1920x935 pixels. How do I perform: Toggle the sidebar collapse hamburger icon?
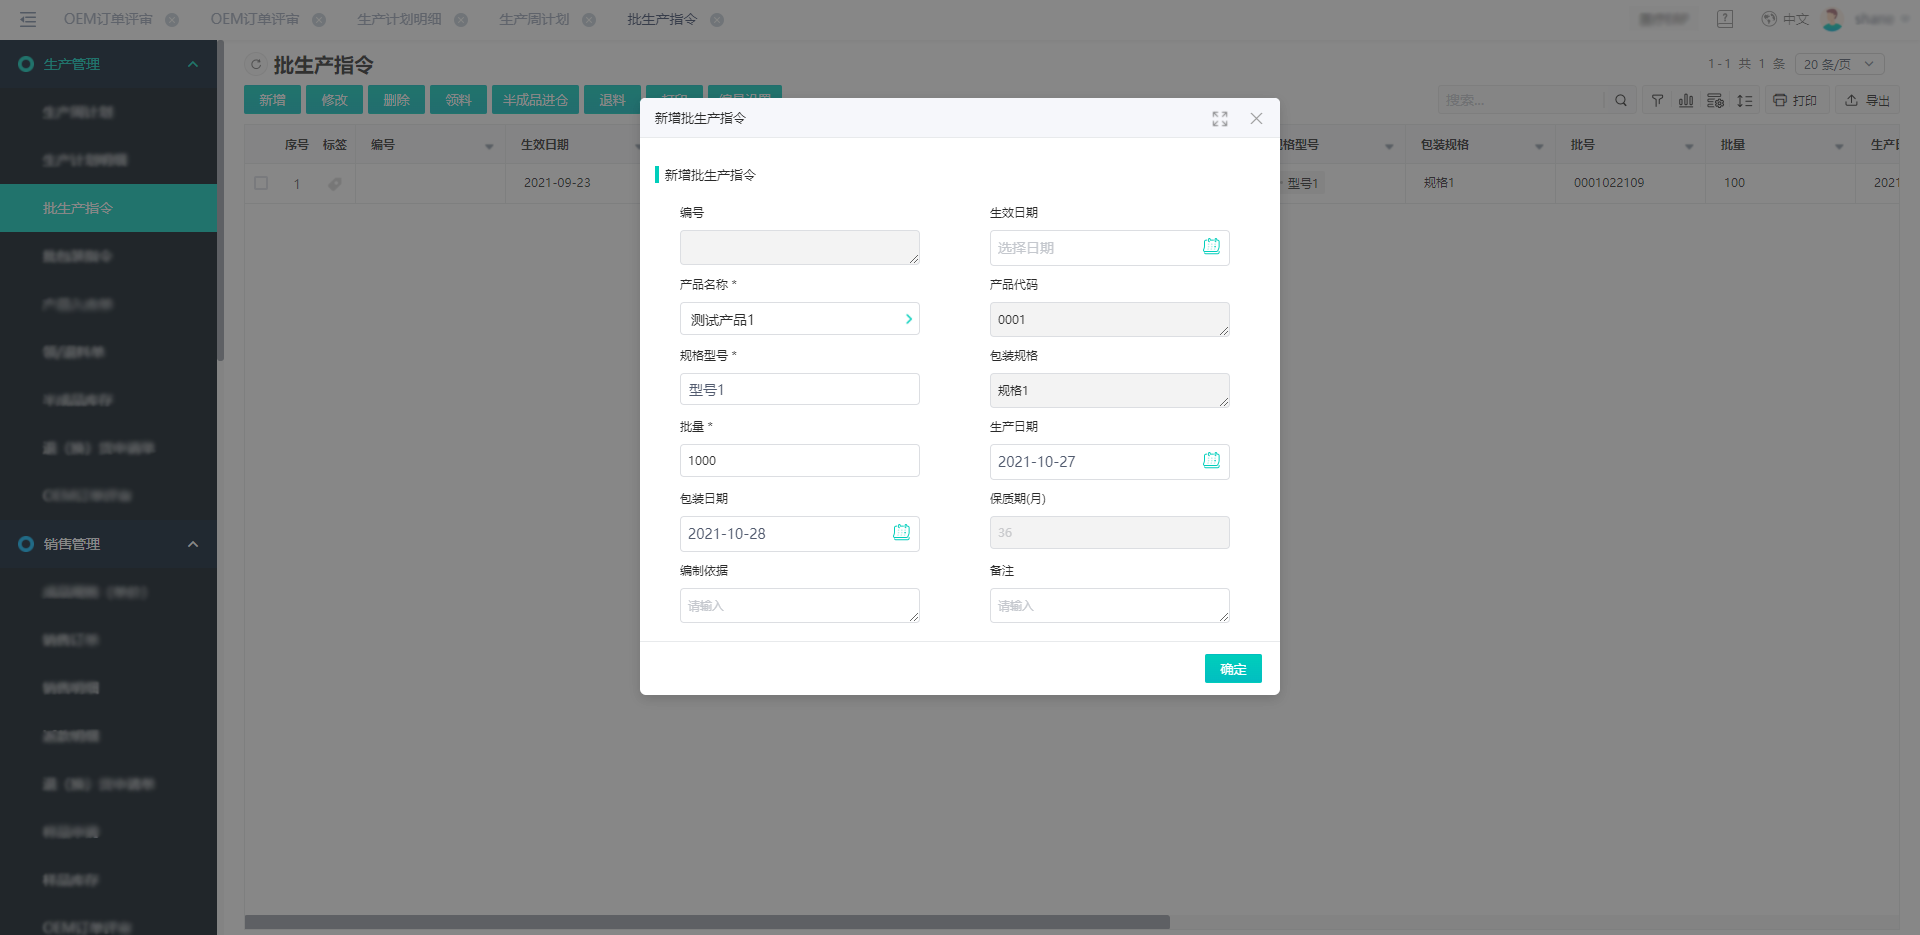click(x=28, y=19)
